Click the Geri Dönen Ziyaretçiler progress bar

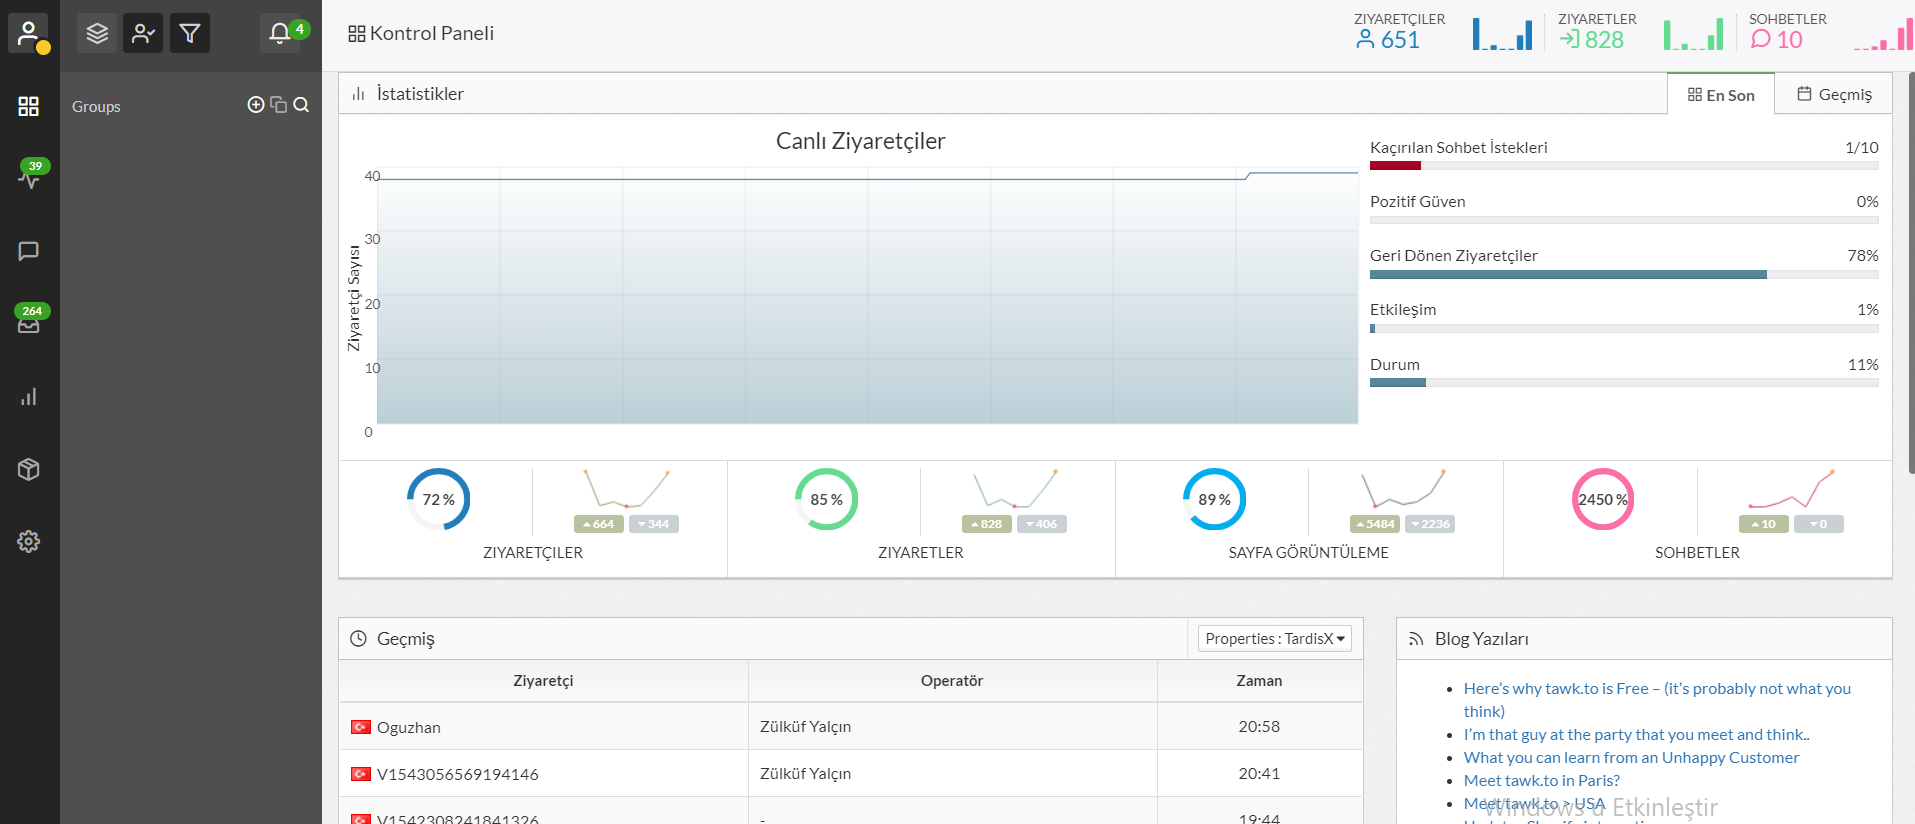(x=1624, y=274)
